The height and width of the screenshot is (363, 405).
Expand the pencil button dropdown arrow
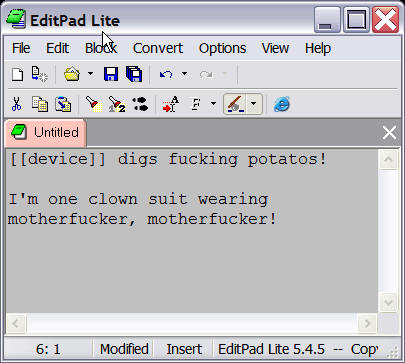[x=254, y=104]
